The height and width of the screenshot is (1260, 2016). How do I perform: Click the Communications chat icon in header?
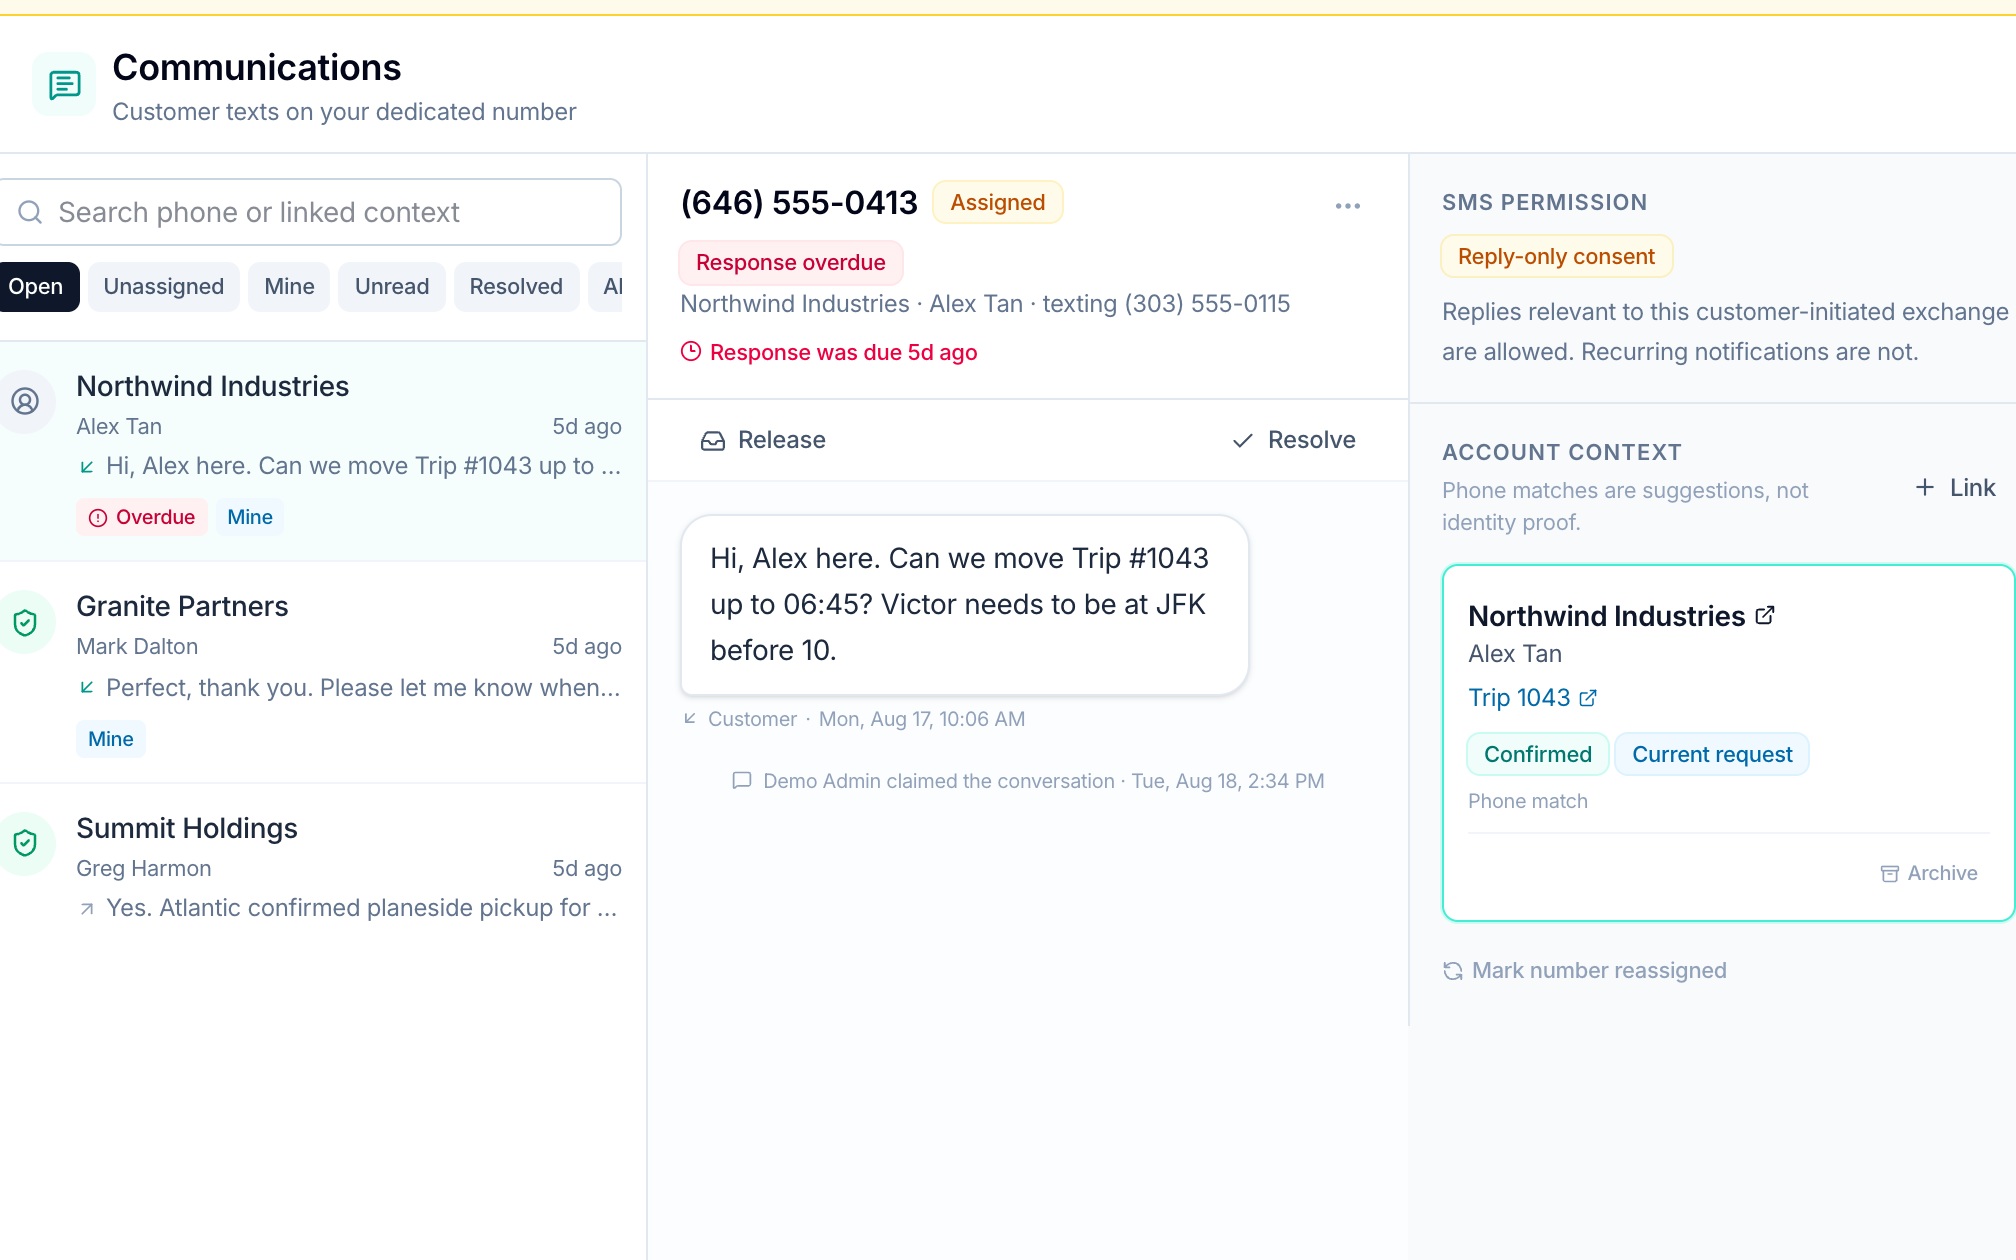coord(64,84)
